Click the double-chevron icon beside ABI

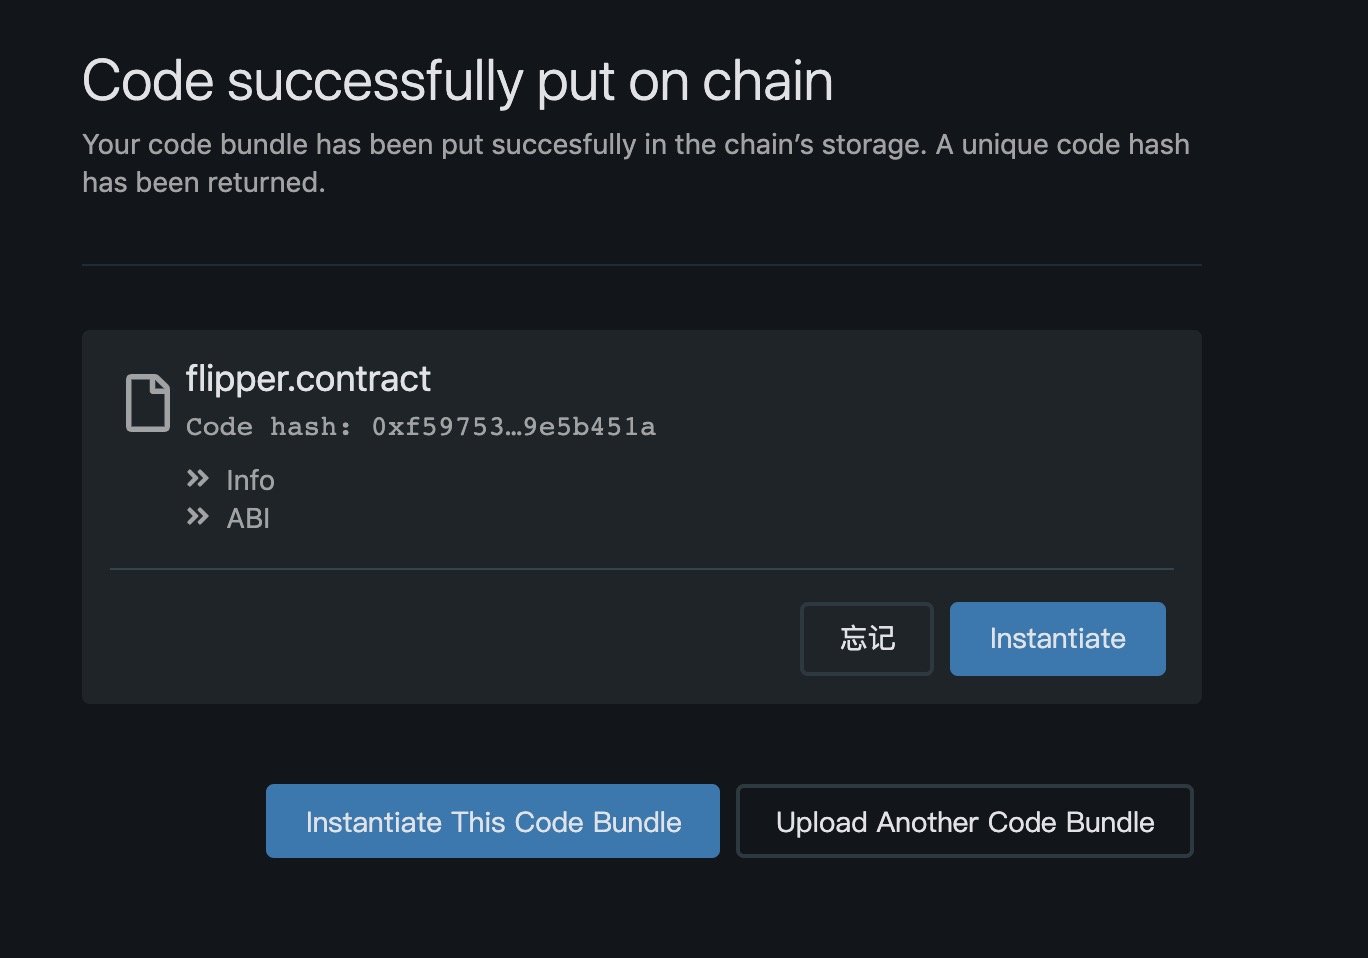click(x=198, y=517)
